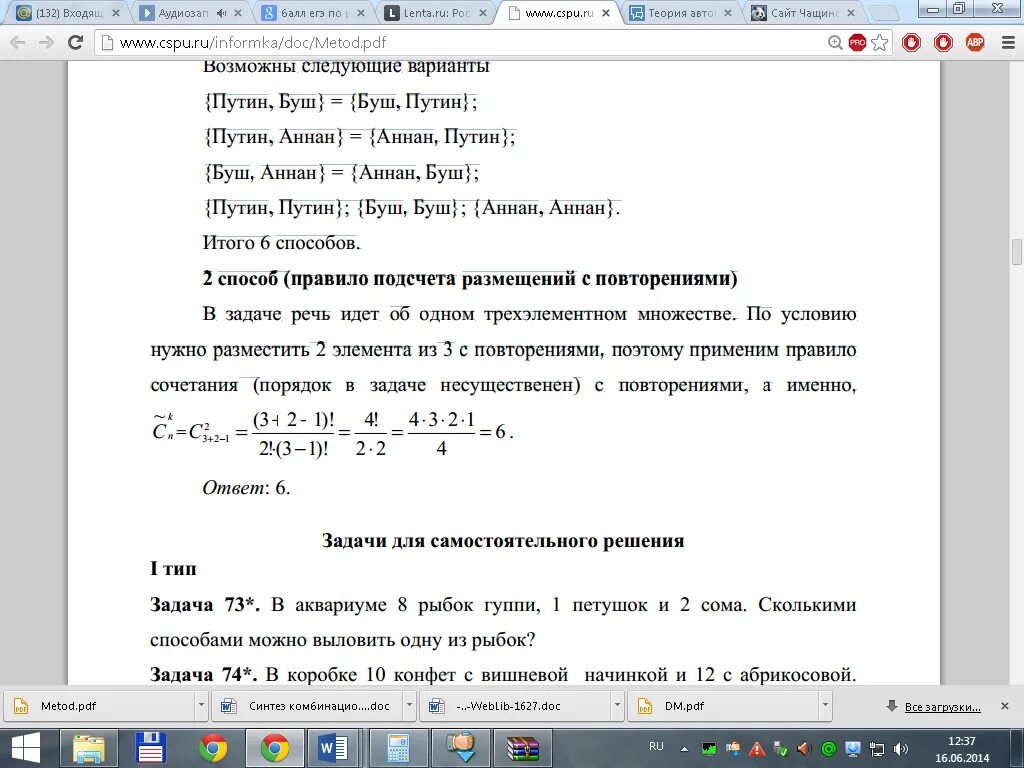This screenshot has height=768, width=1024.
Task: Open the Chrome hamburger menu
Action: click(x=1008, y=42)
